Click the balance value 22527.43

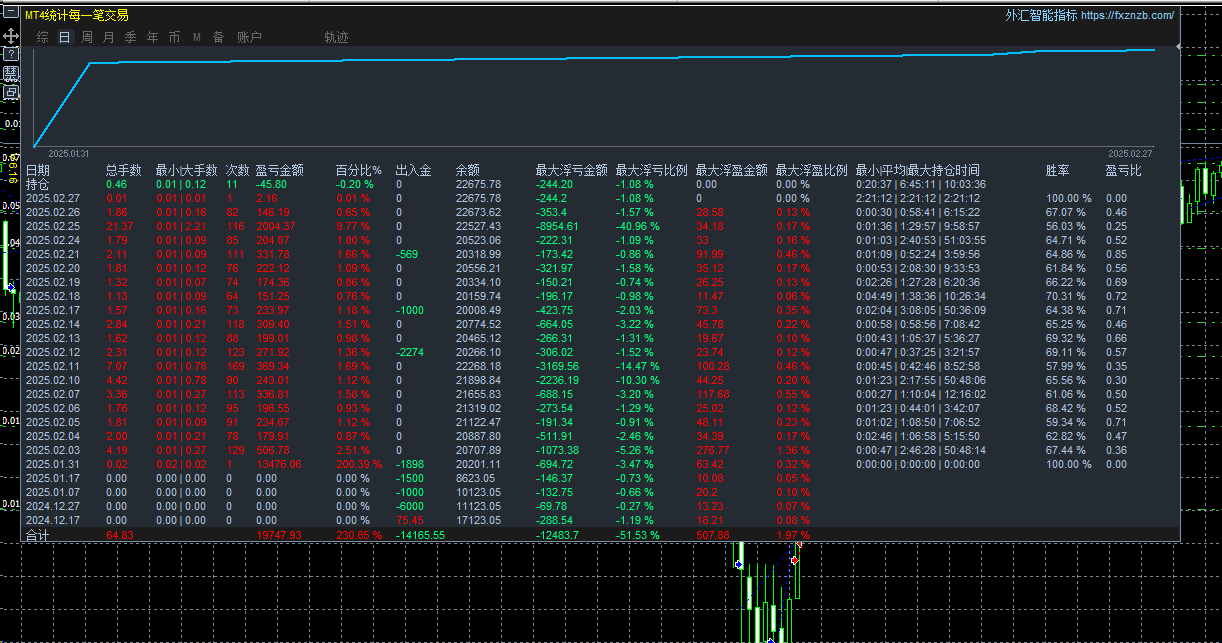point(477,227)
